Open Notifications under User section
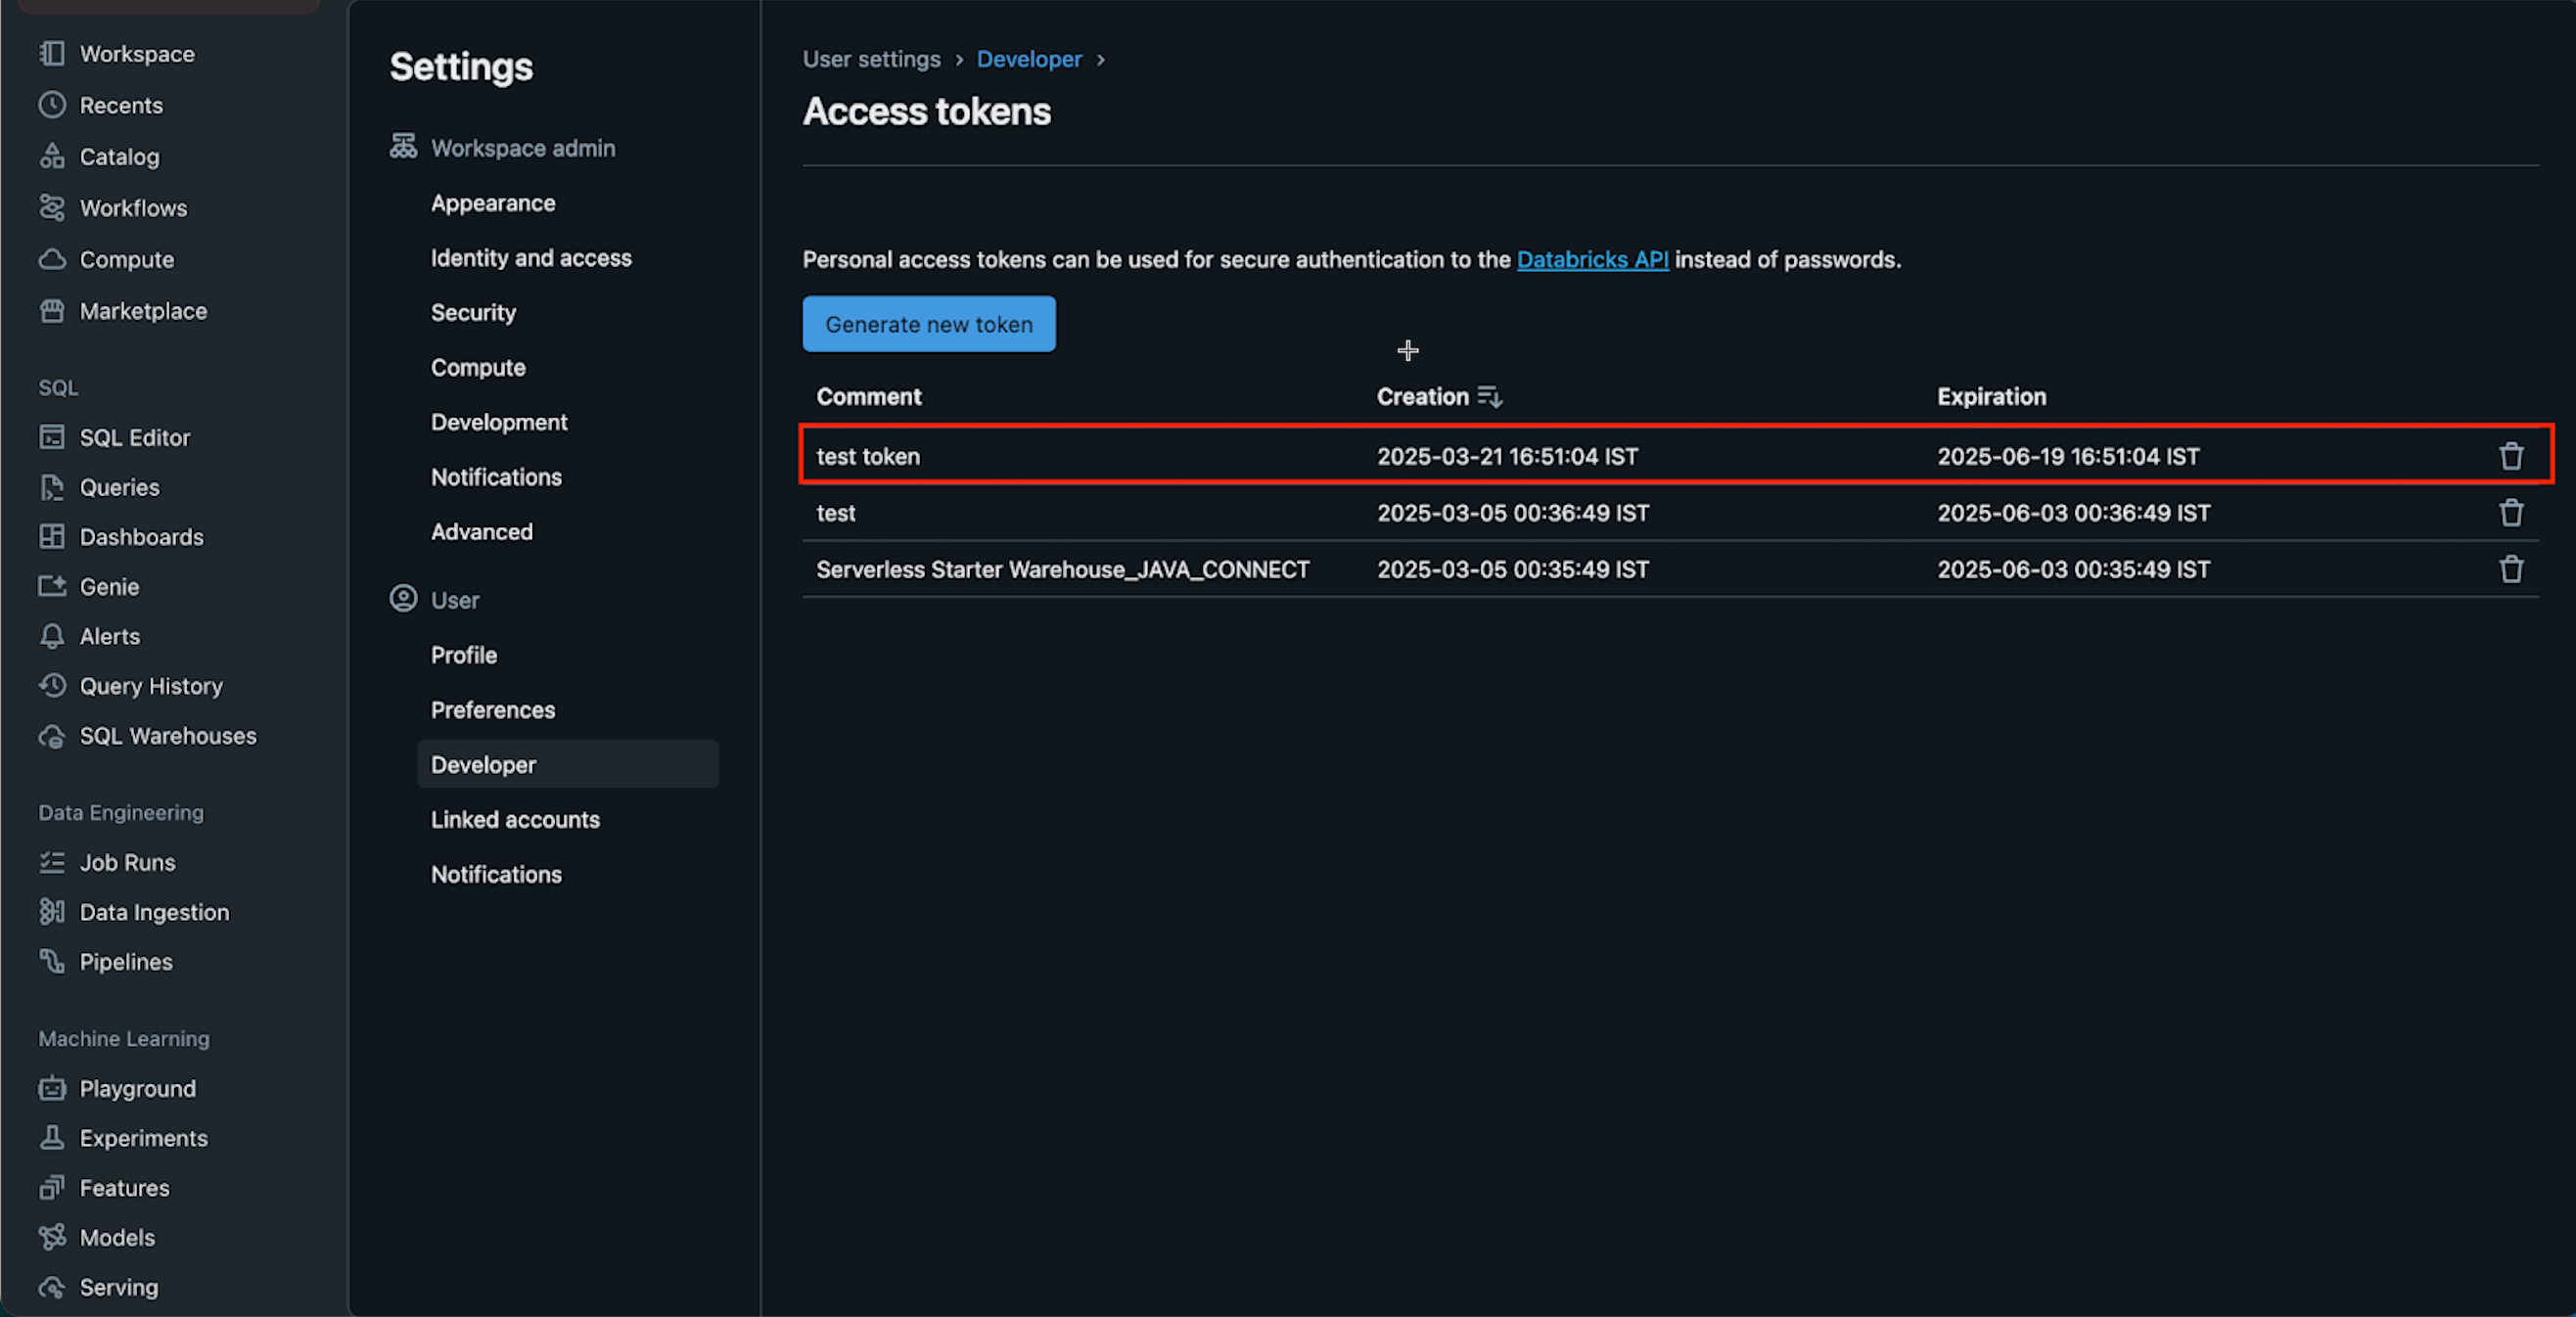Screen dimensions: 2576x1317 pyautogui.click(x=496, y=875)
